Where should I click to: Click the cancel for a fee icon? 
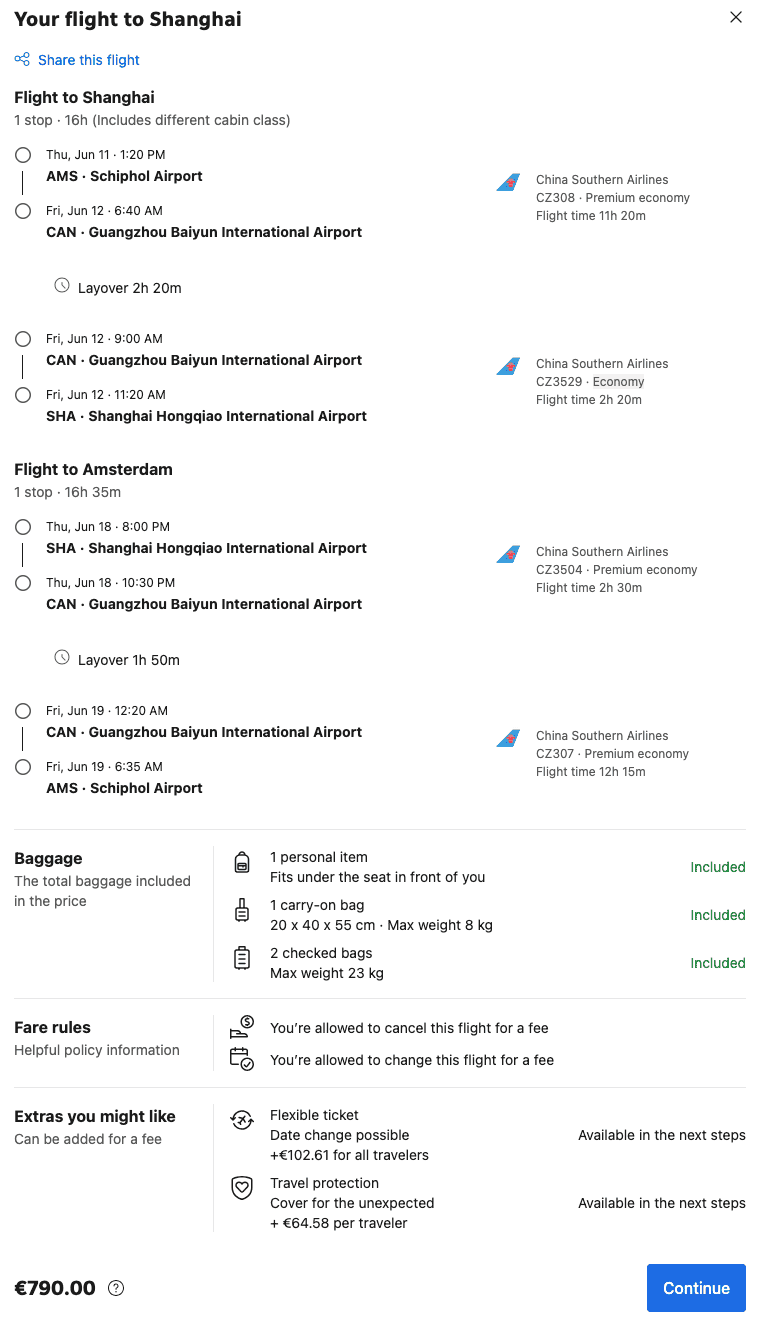coord(242,1027)
